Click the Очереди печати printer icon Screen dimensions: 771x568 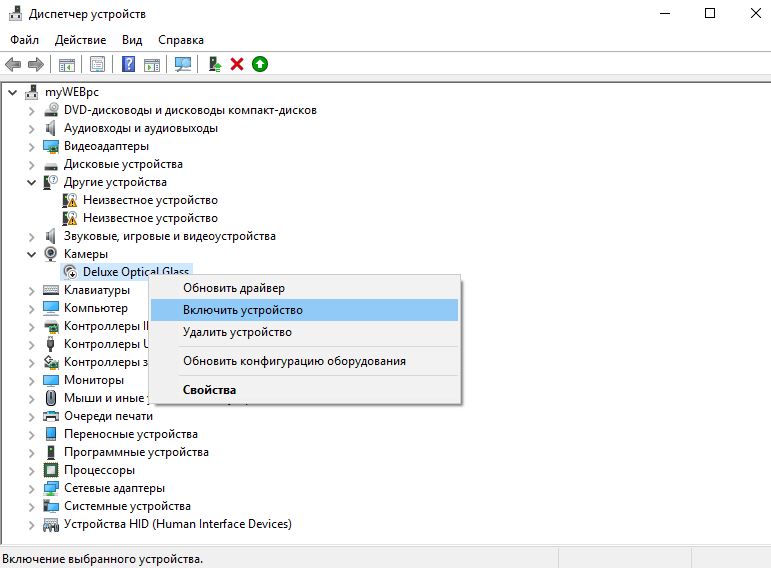[51, 416]
